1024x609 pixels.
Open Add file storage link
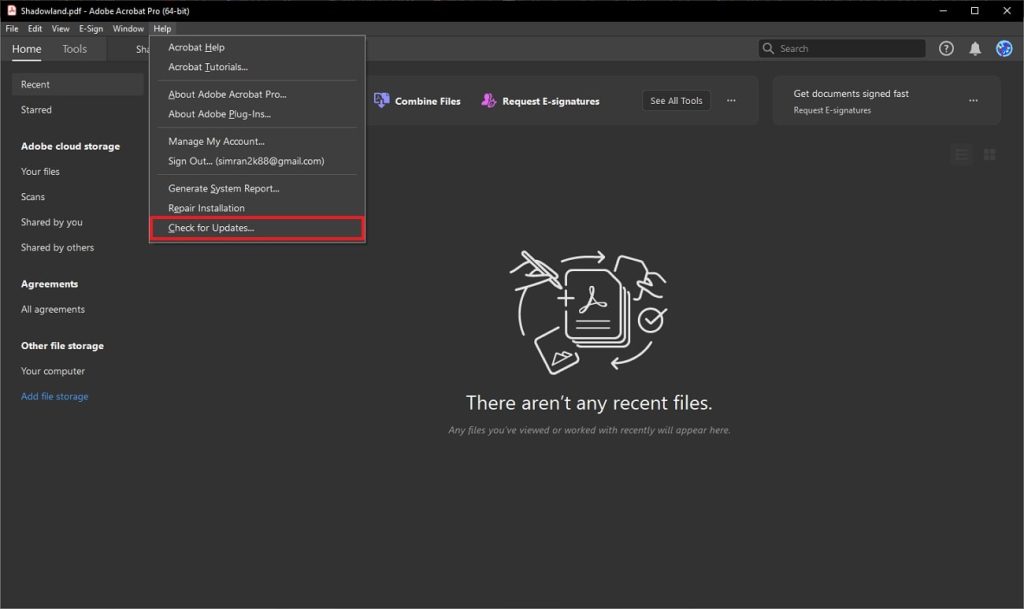coord(54,396)
